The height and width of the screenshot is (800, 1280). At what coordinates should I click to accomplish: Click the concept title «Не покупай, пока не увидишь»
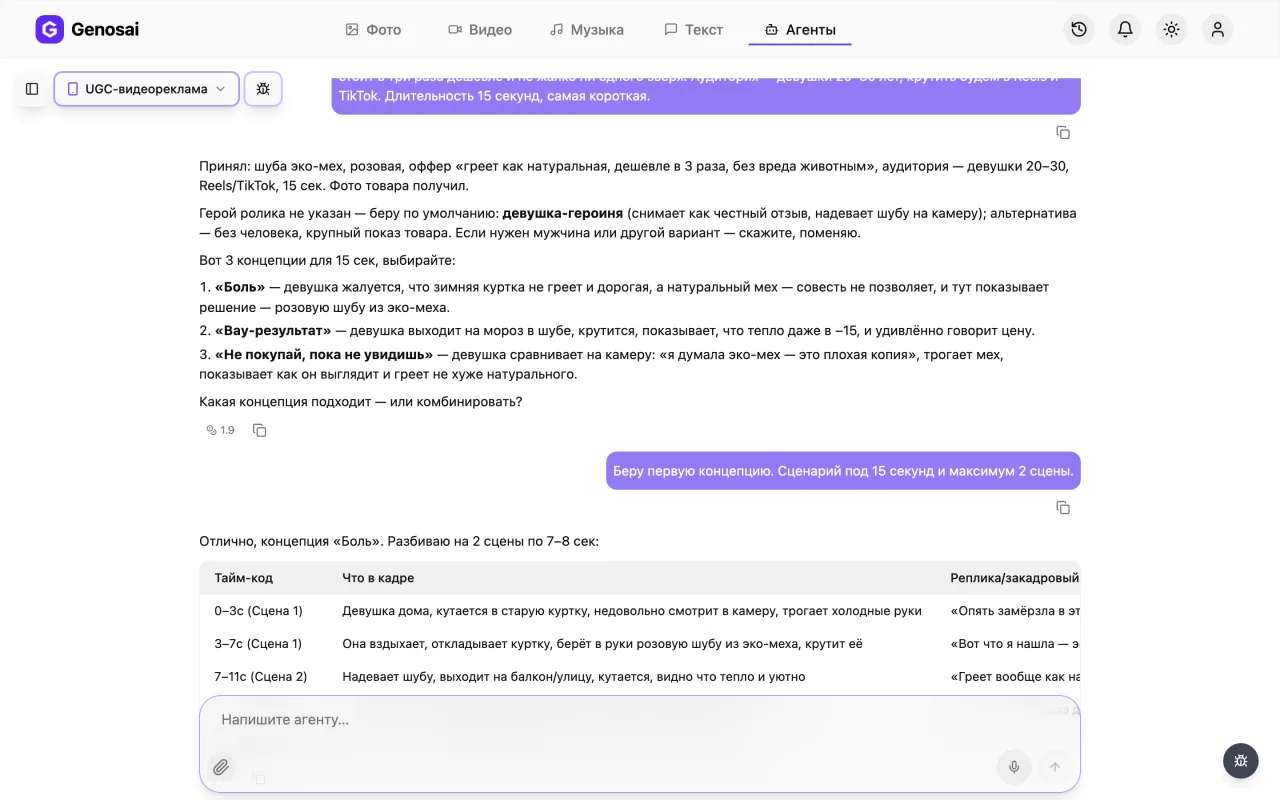click(324, 354)
